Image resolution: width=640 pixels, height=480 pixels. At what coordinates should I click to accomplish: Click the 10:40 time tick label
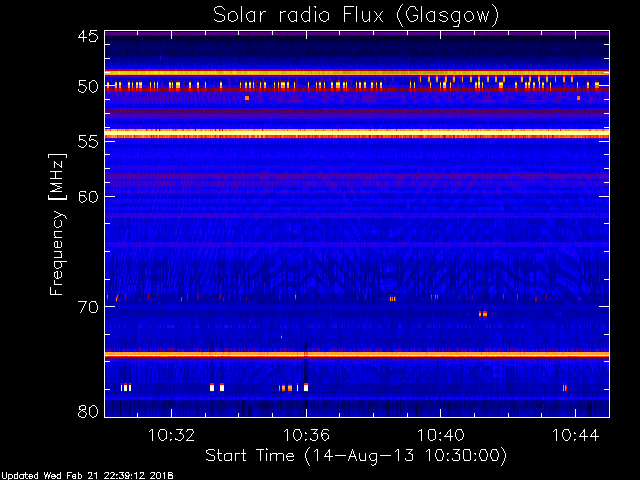pyautogui.click(x=441, y=435)
